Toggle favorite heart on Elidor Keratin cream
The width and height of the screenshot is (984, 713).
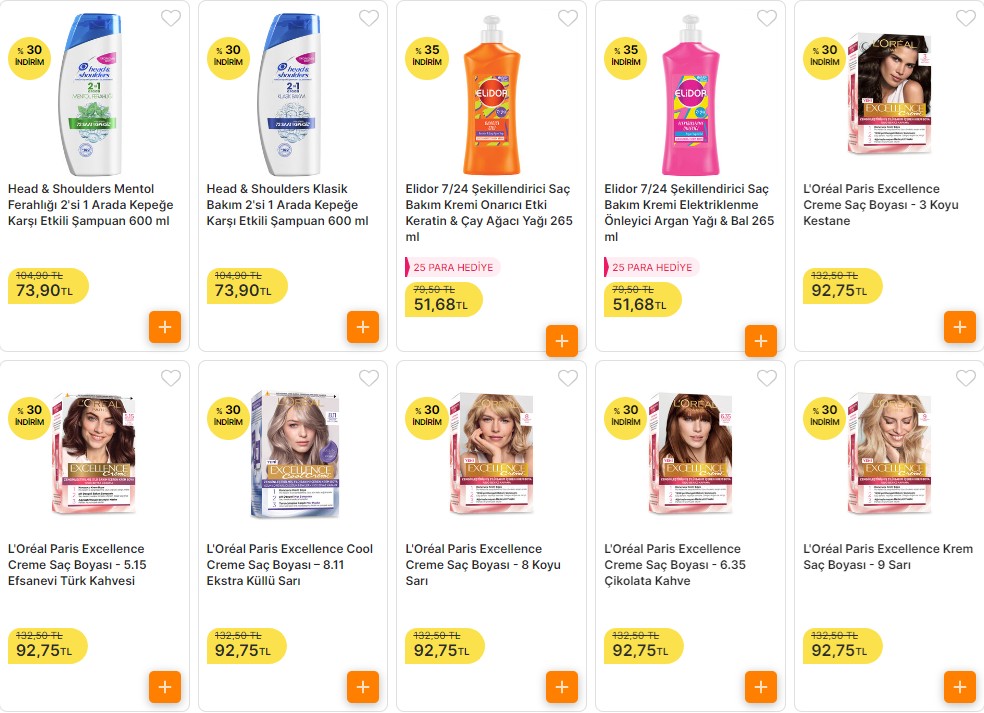pyautogui.click(x=568, y=18)
